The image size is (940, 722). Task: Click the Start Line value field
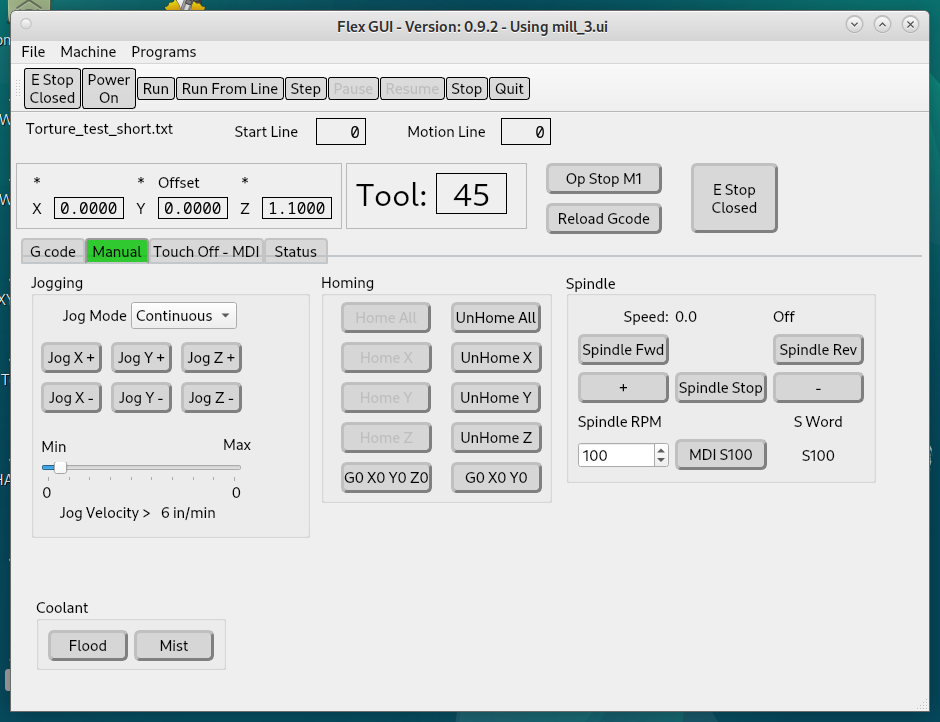click(341, 132)
